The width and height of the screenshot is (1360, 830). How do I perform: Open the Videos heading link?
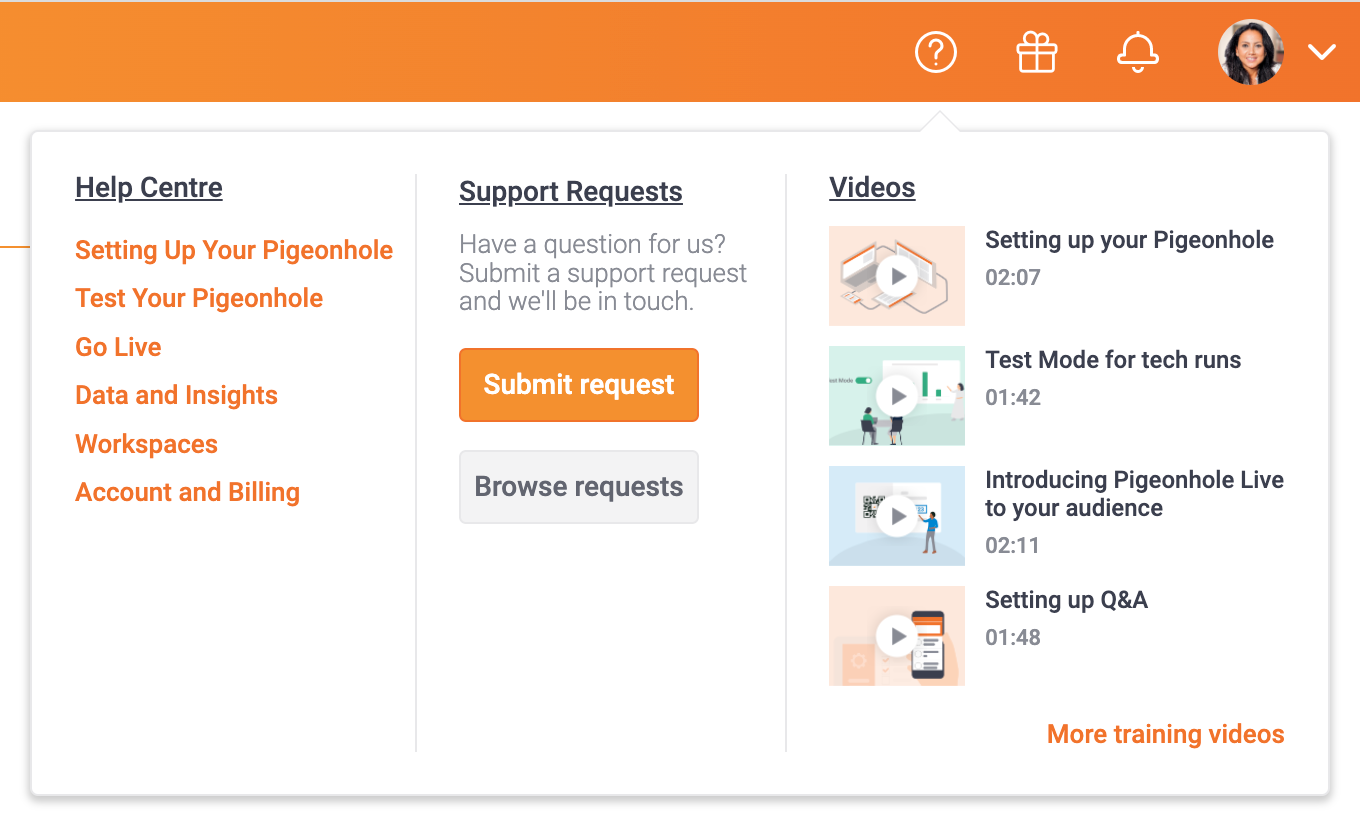tap(872, 187)
